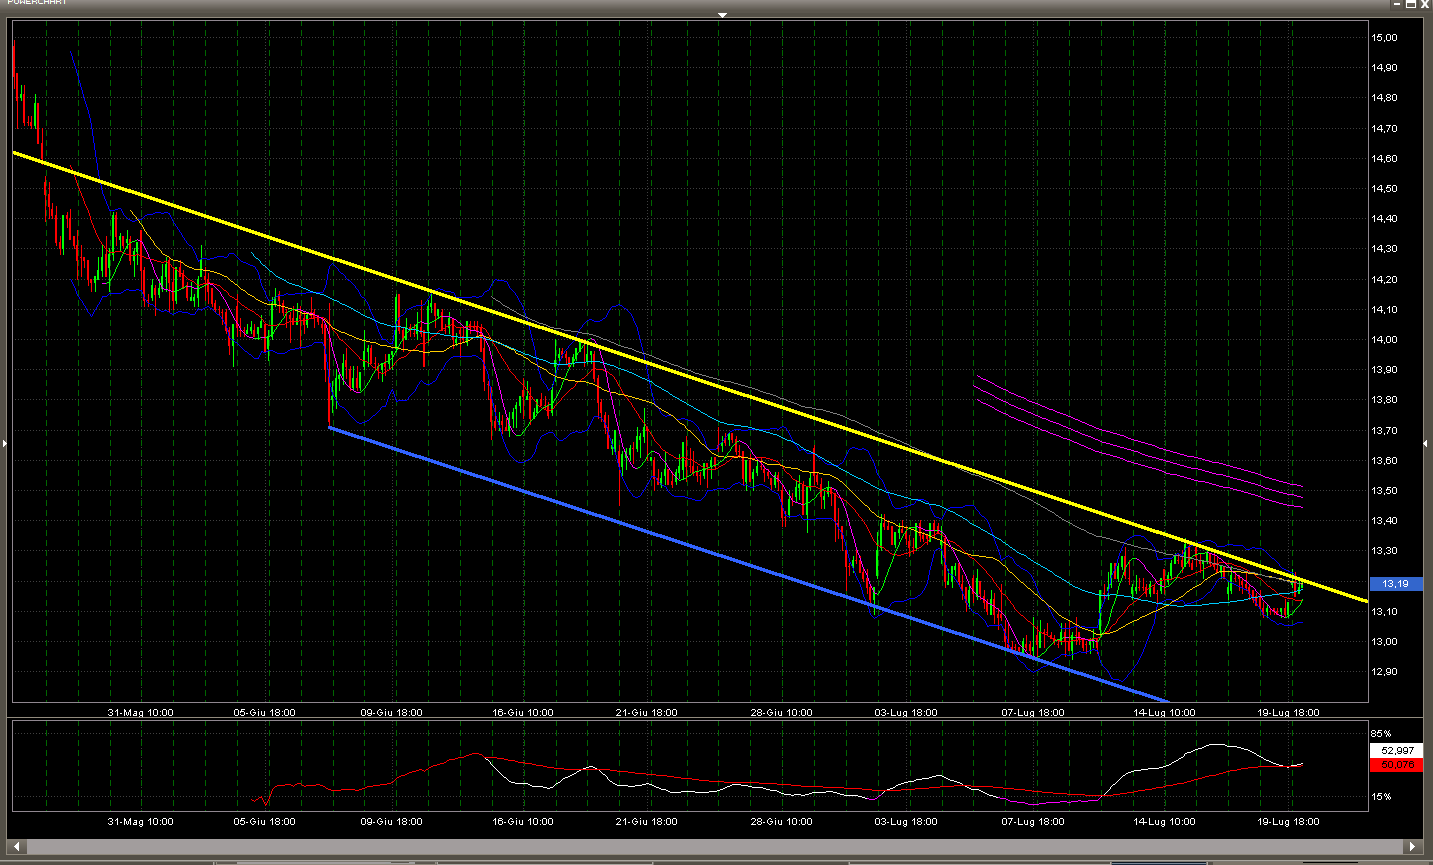Click the 14,50 price axis label
1433x865 pixels.
1385,189
